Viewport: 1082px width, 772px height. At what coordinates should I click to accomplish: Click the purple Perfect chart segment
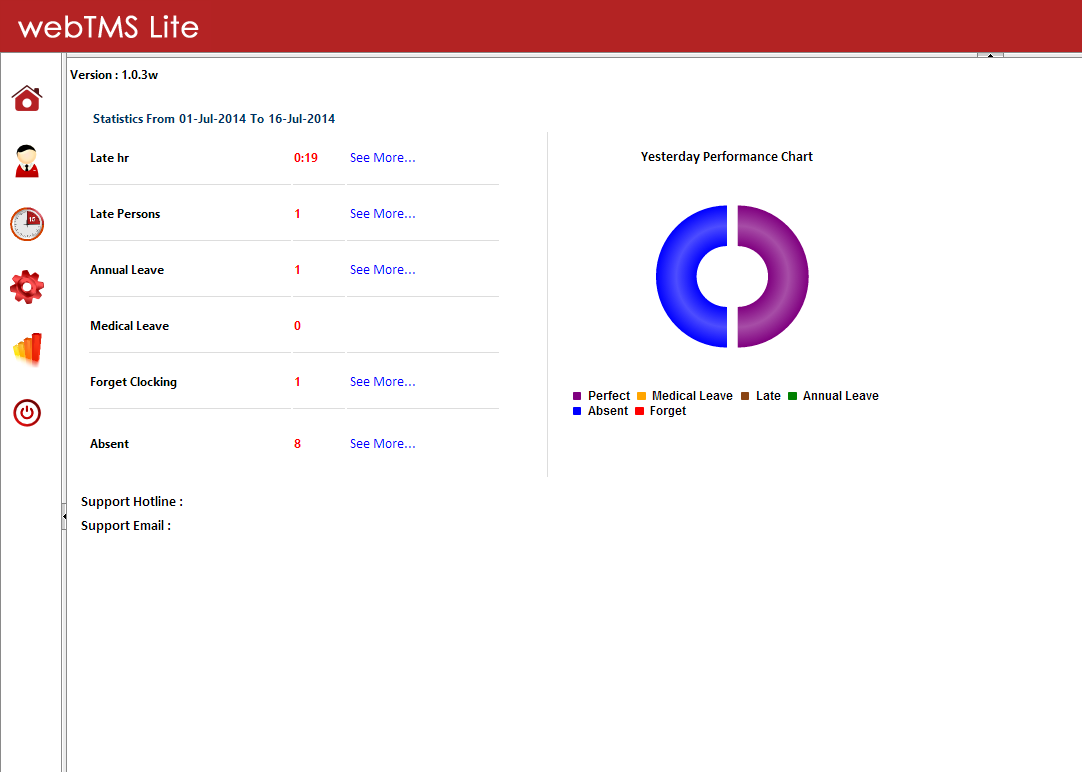pos(788,276)
